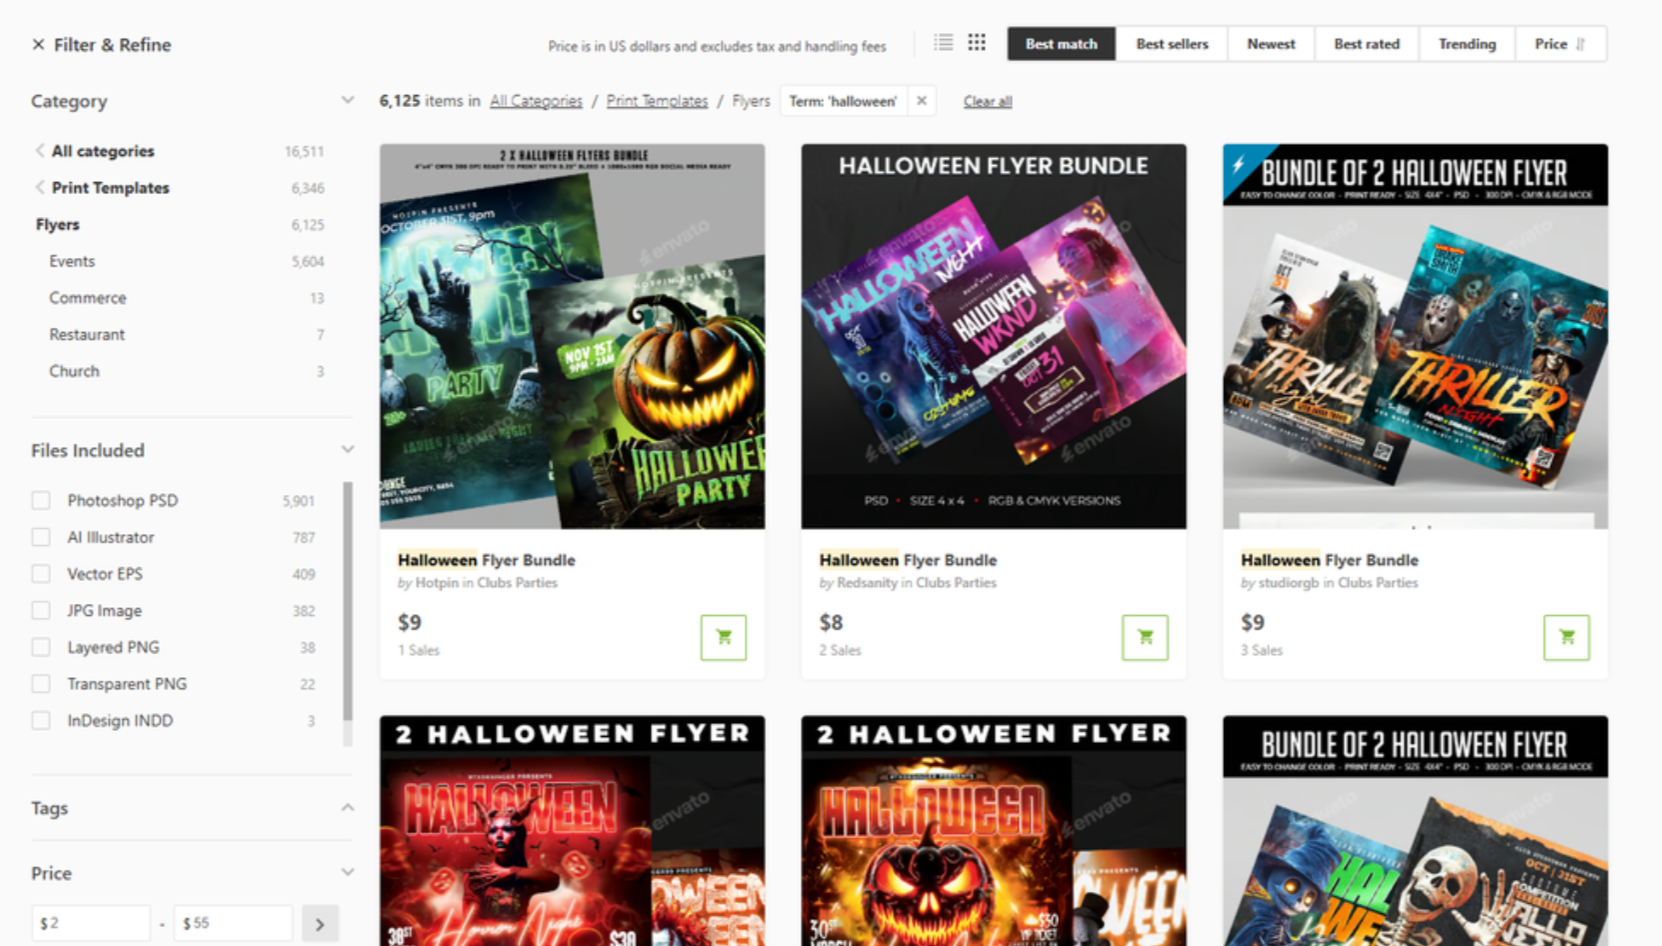
Task: Sort listings by Price
Action: point(1559,43)
